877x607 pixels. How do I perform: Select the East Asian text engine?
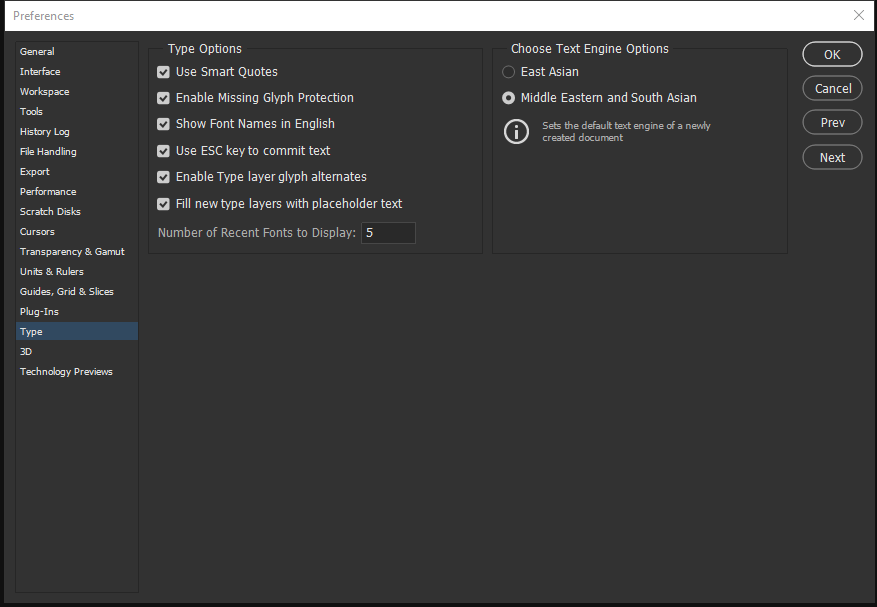509,72
